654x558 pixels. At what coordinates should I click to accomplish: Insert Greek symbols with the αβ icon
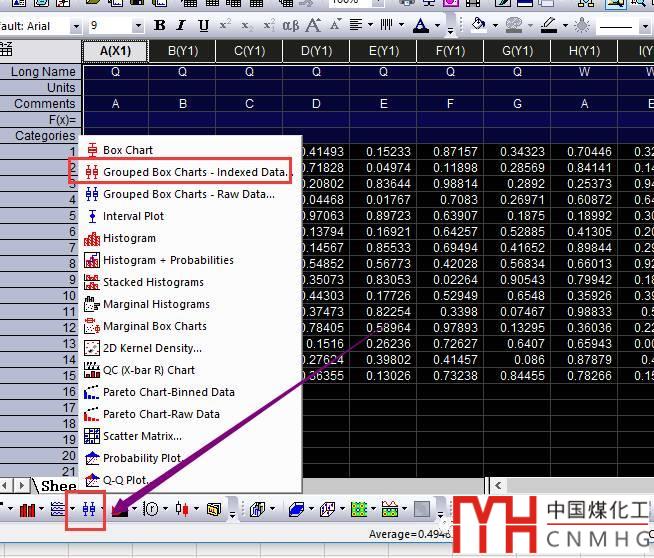pyautogui.click(x=291, y=26)
